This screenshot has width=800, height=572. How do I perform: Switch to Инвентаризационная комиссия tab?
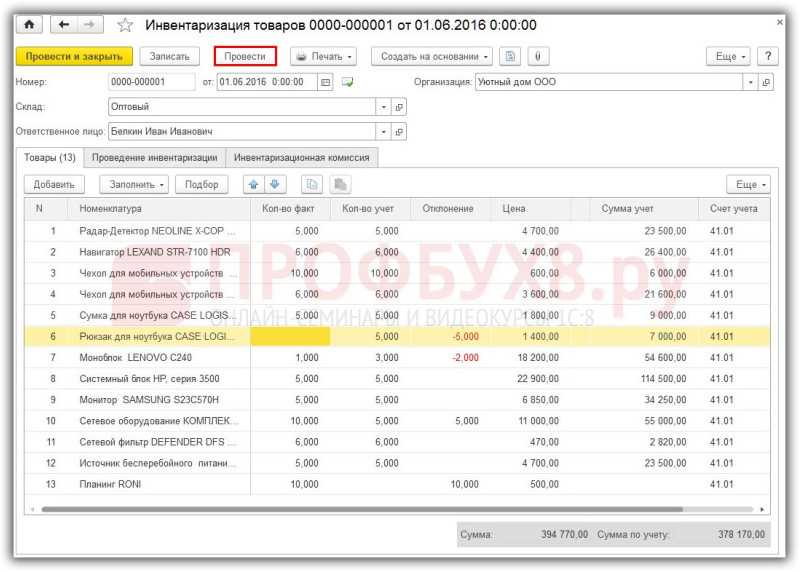click(302, 158)
